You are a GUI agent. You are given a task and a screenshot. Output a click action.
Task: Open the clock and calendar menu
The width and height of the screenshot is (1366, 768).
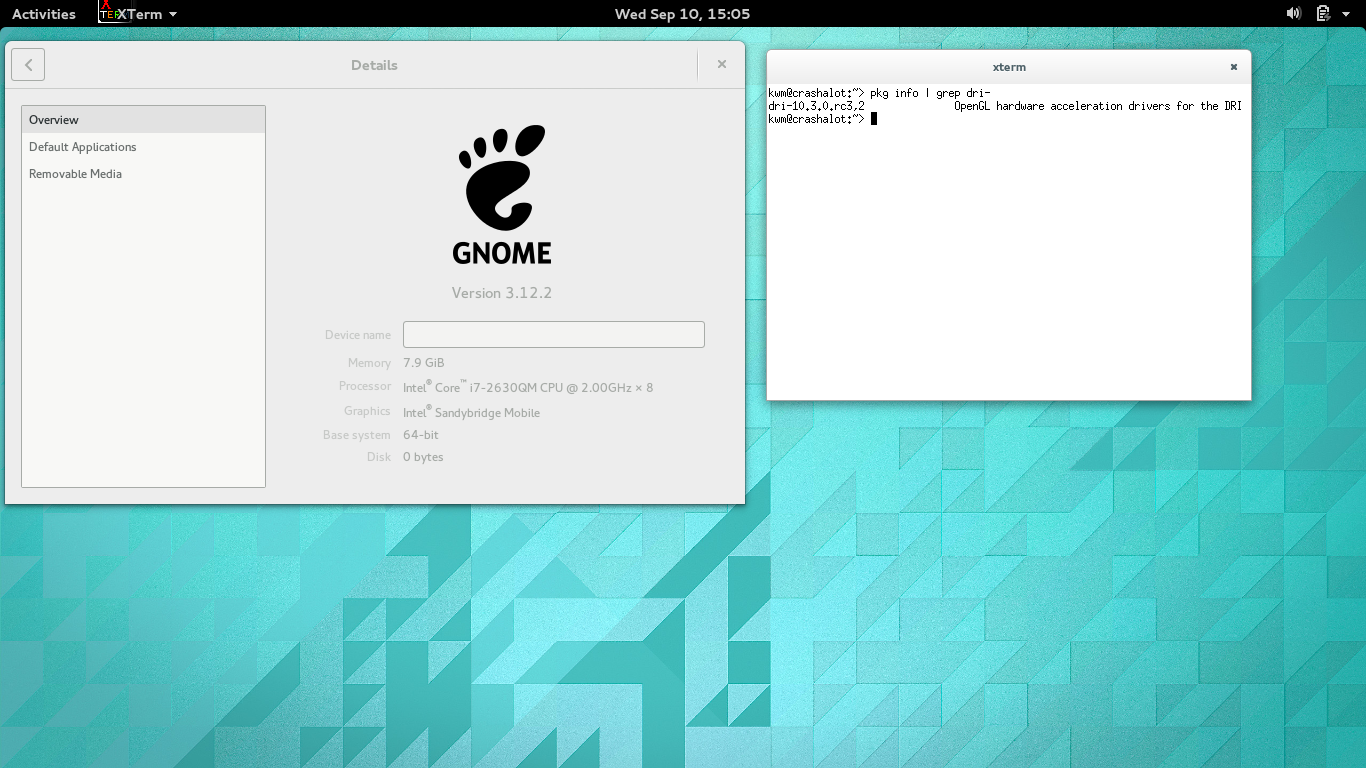click(x=682, y=14)
